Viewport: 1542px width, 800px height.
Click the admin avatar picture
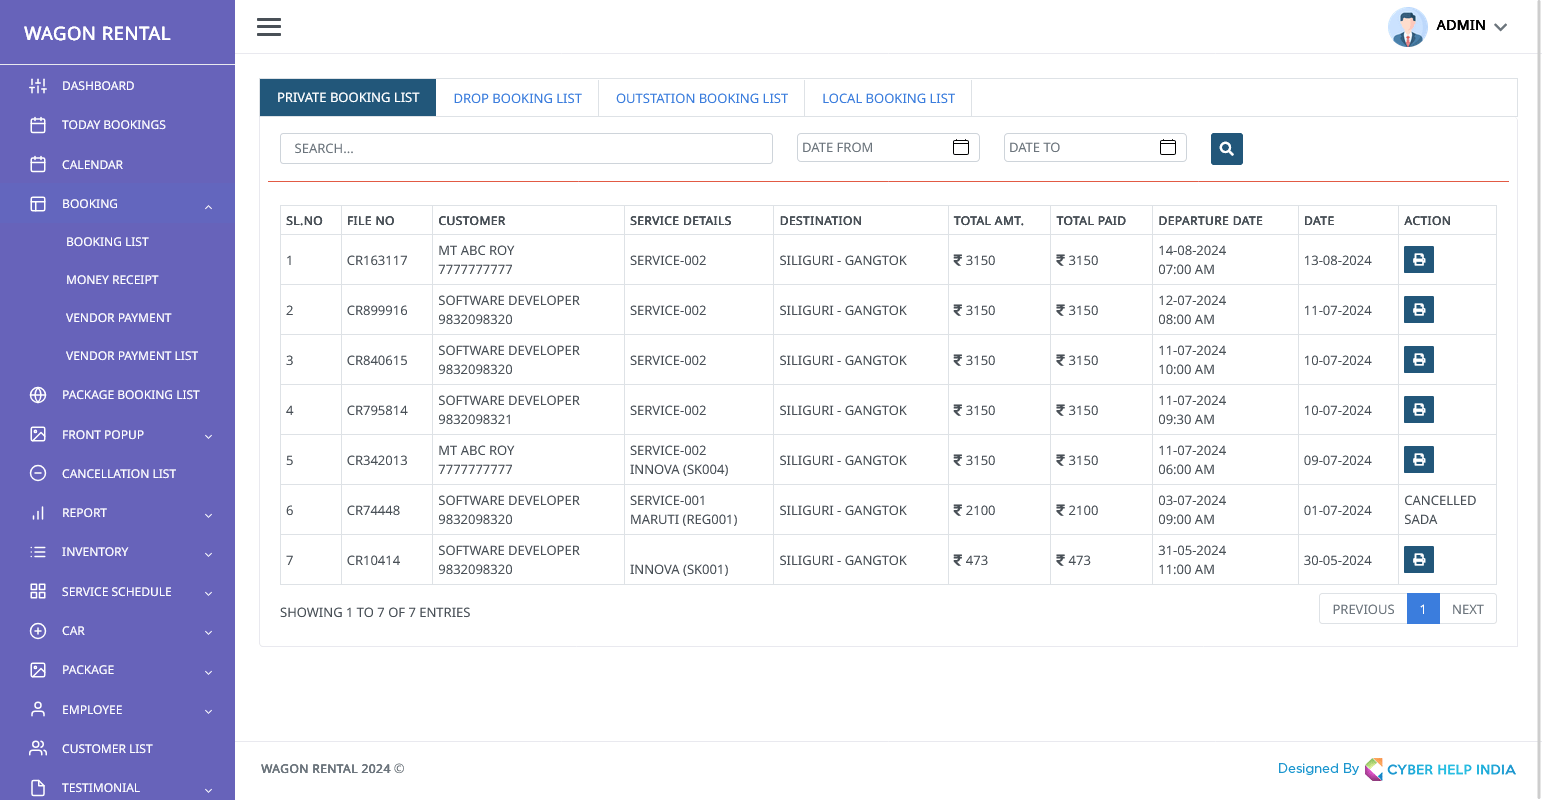pos(1407,27)
